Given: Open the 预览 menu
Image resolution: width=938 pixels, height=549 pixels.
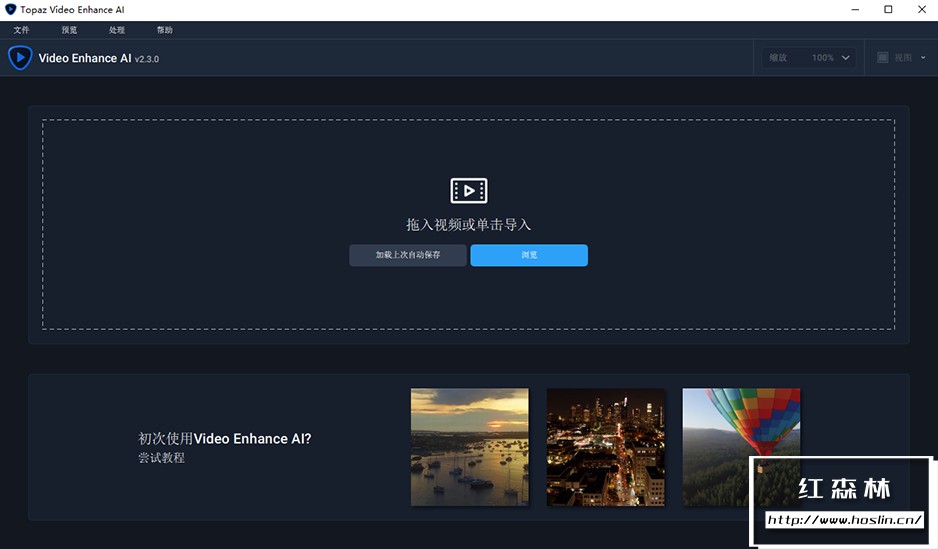Looking at the screenshot, I should [x=69, y=30].
